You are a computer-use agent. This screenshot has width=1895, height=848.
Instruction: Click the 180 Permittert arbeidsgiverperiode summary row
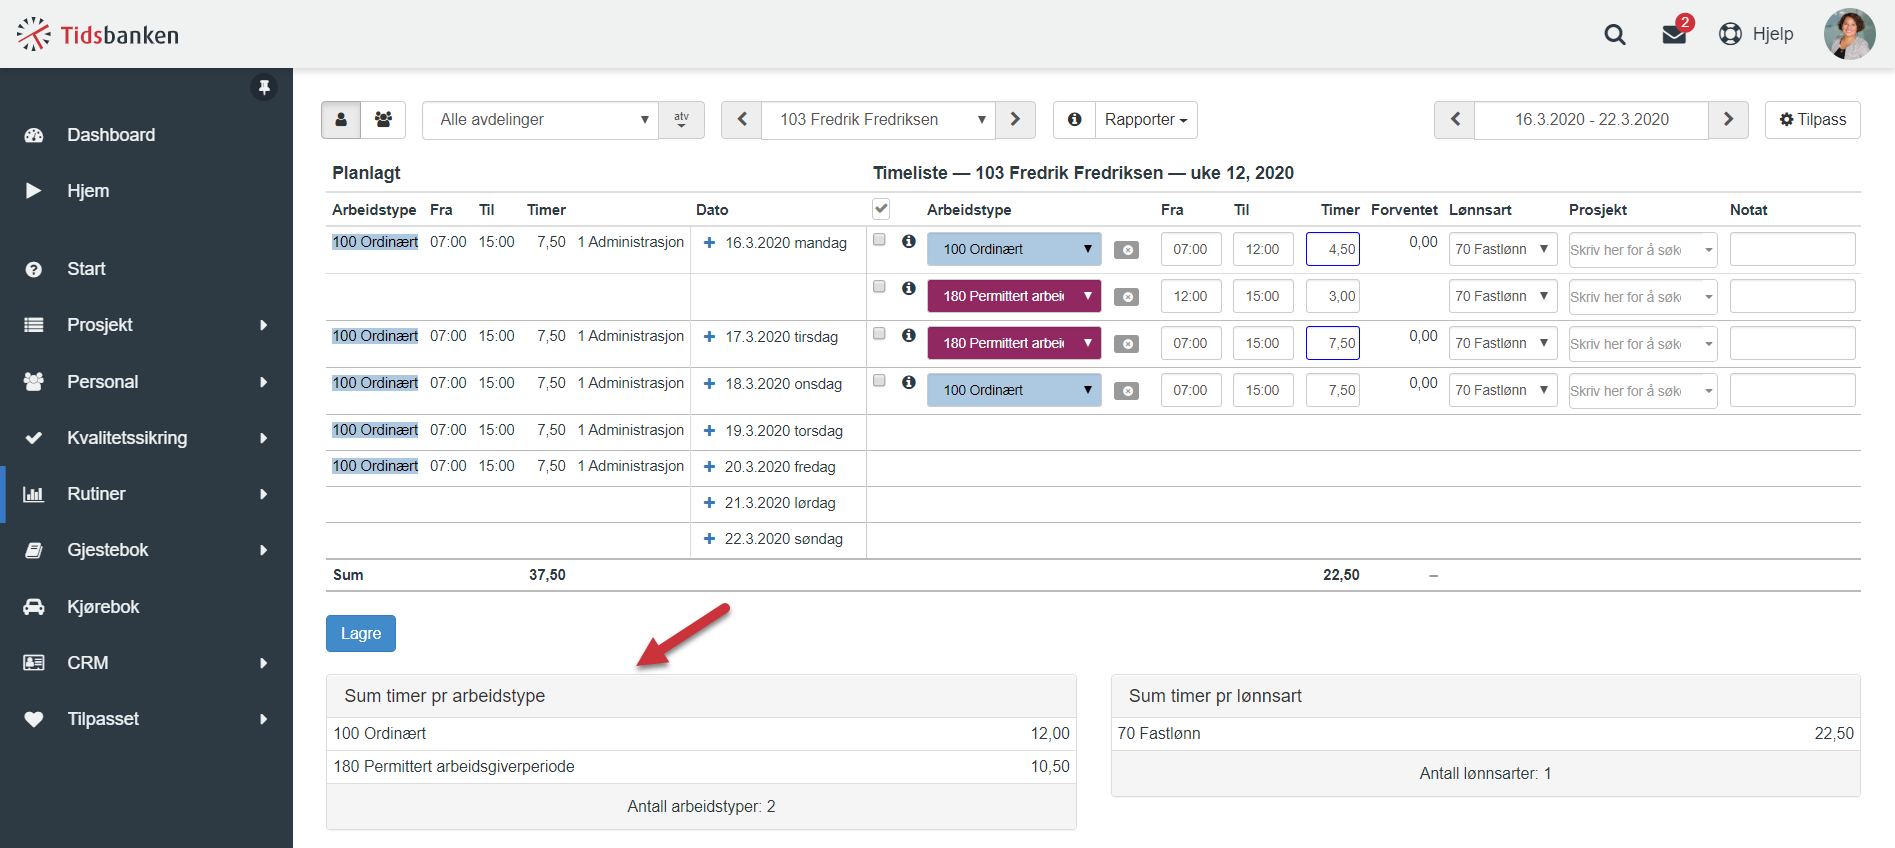point(701,767)
